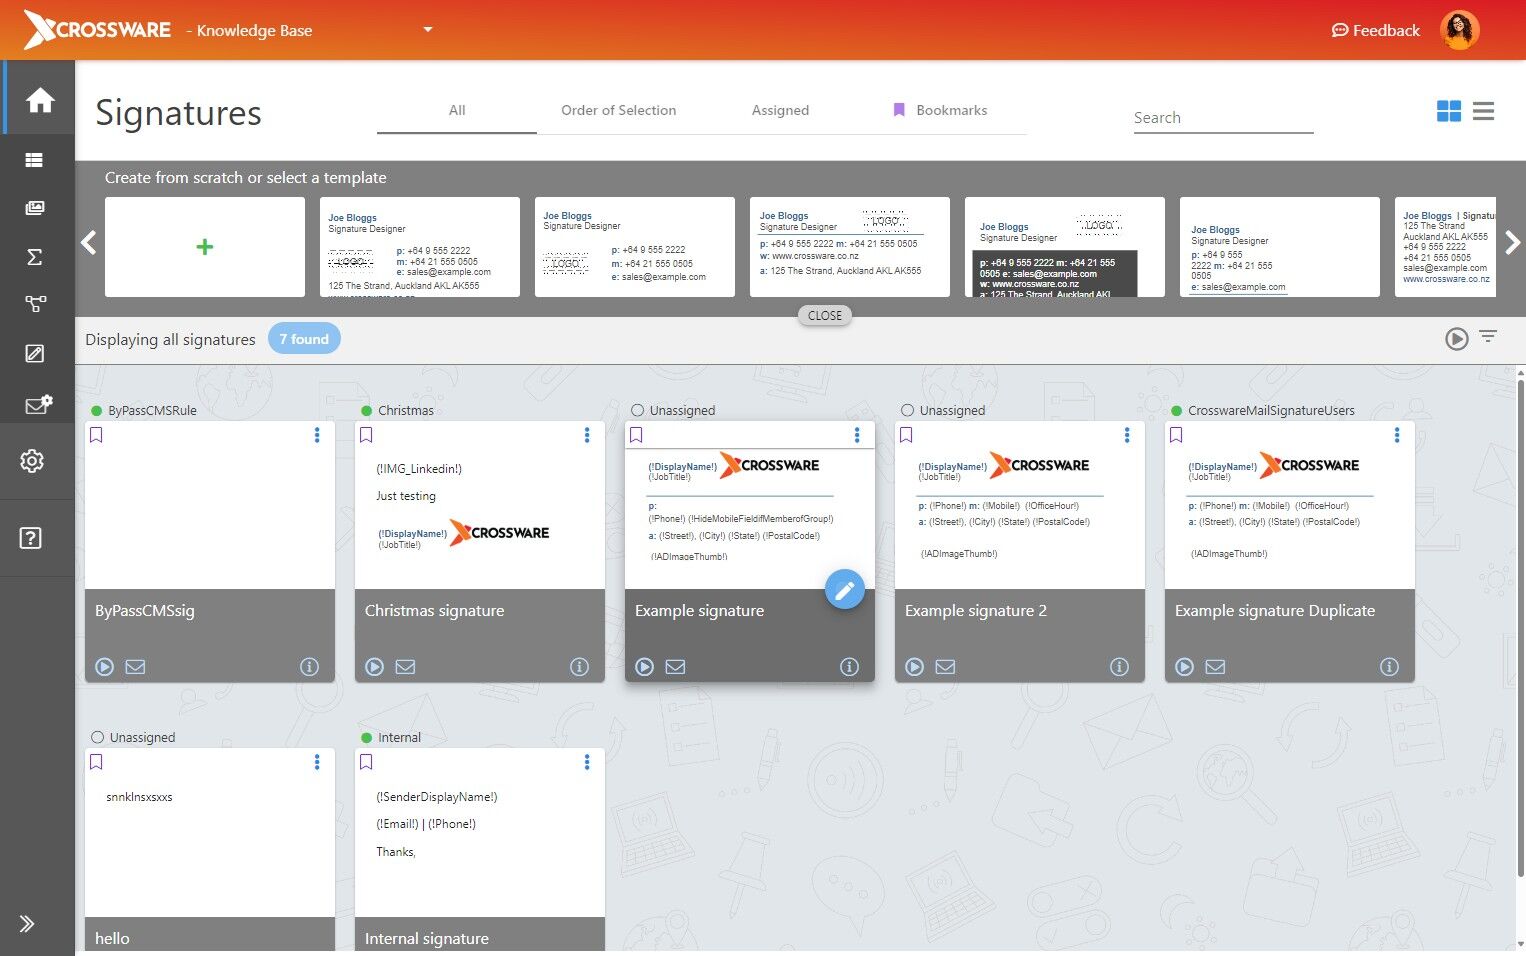
Task: Click the CLOSE button under templates
Action: (825, 316)
